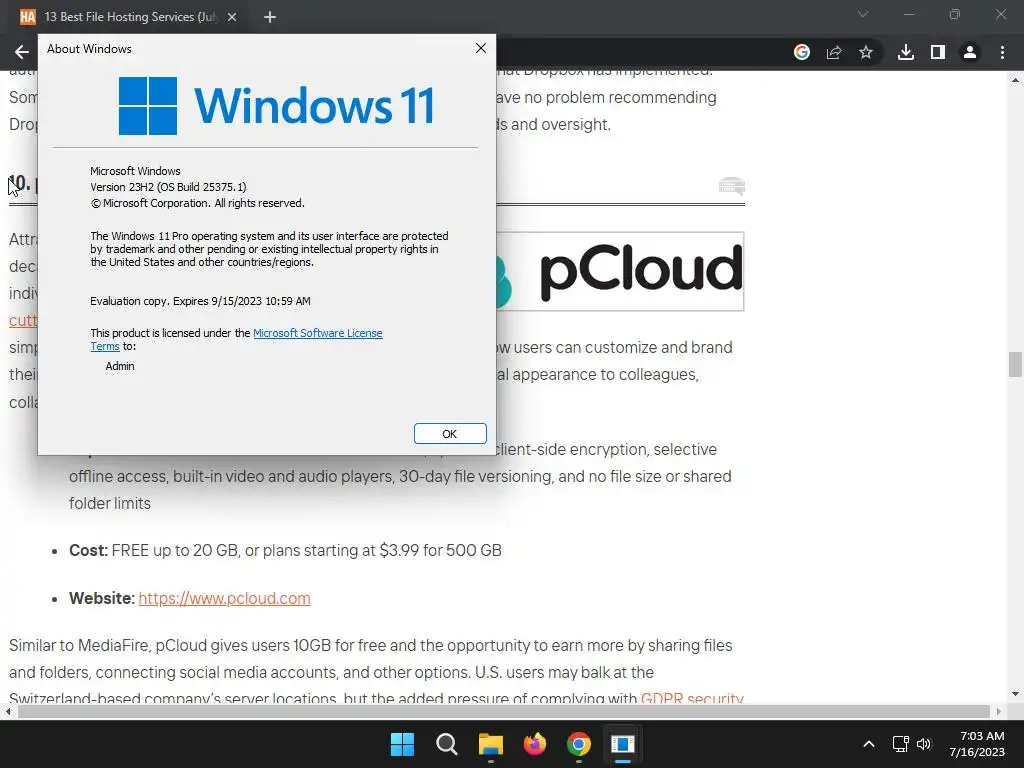Open browser downloads icon

tap(906, 52)
